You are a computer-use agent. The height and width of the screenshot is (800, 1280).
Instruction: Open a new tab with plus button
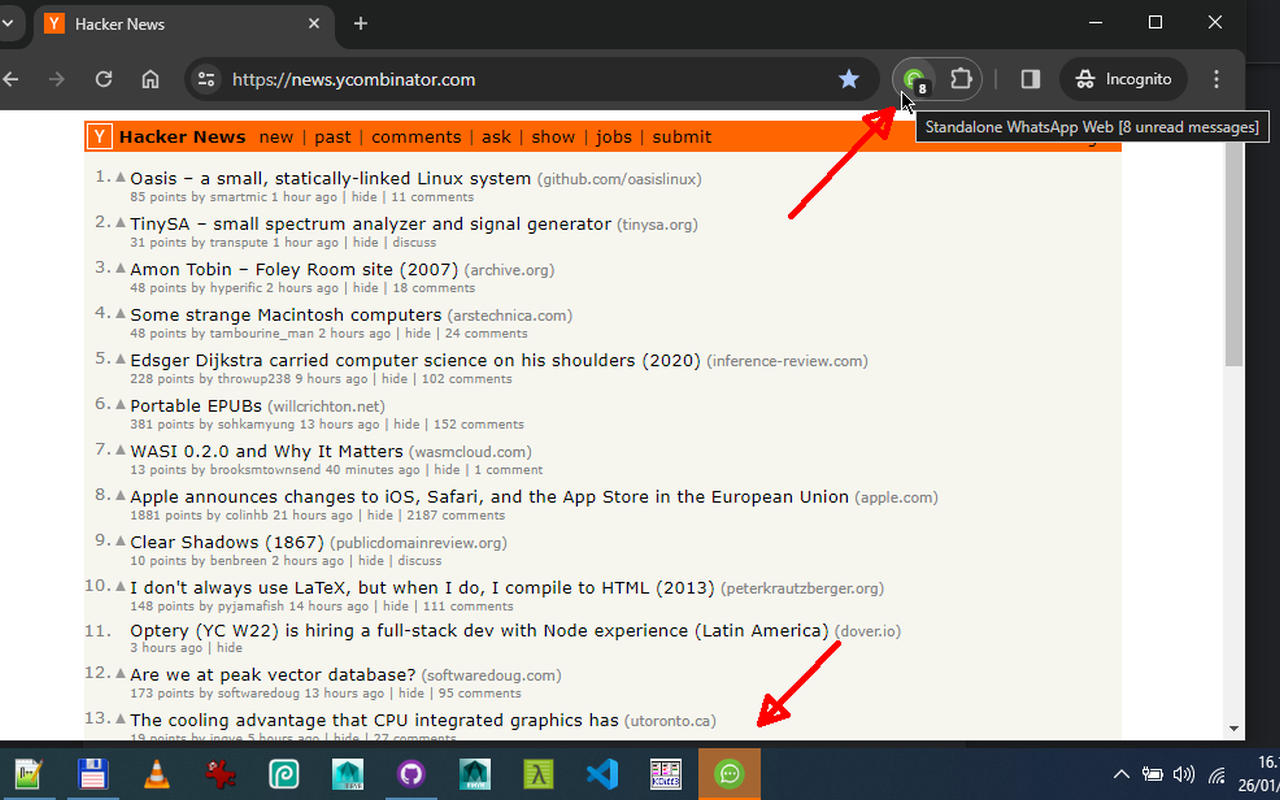coord(361,23)
